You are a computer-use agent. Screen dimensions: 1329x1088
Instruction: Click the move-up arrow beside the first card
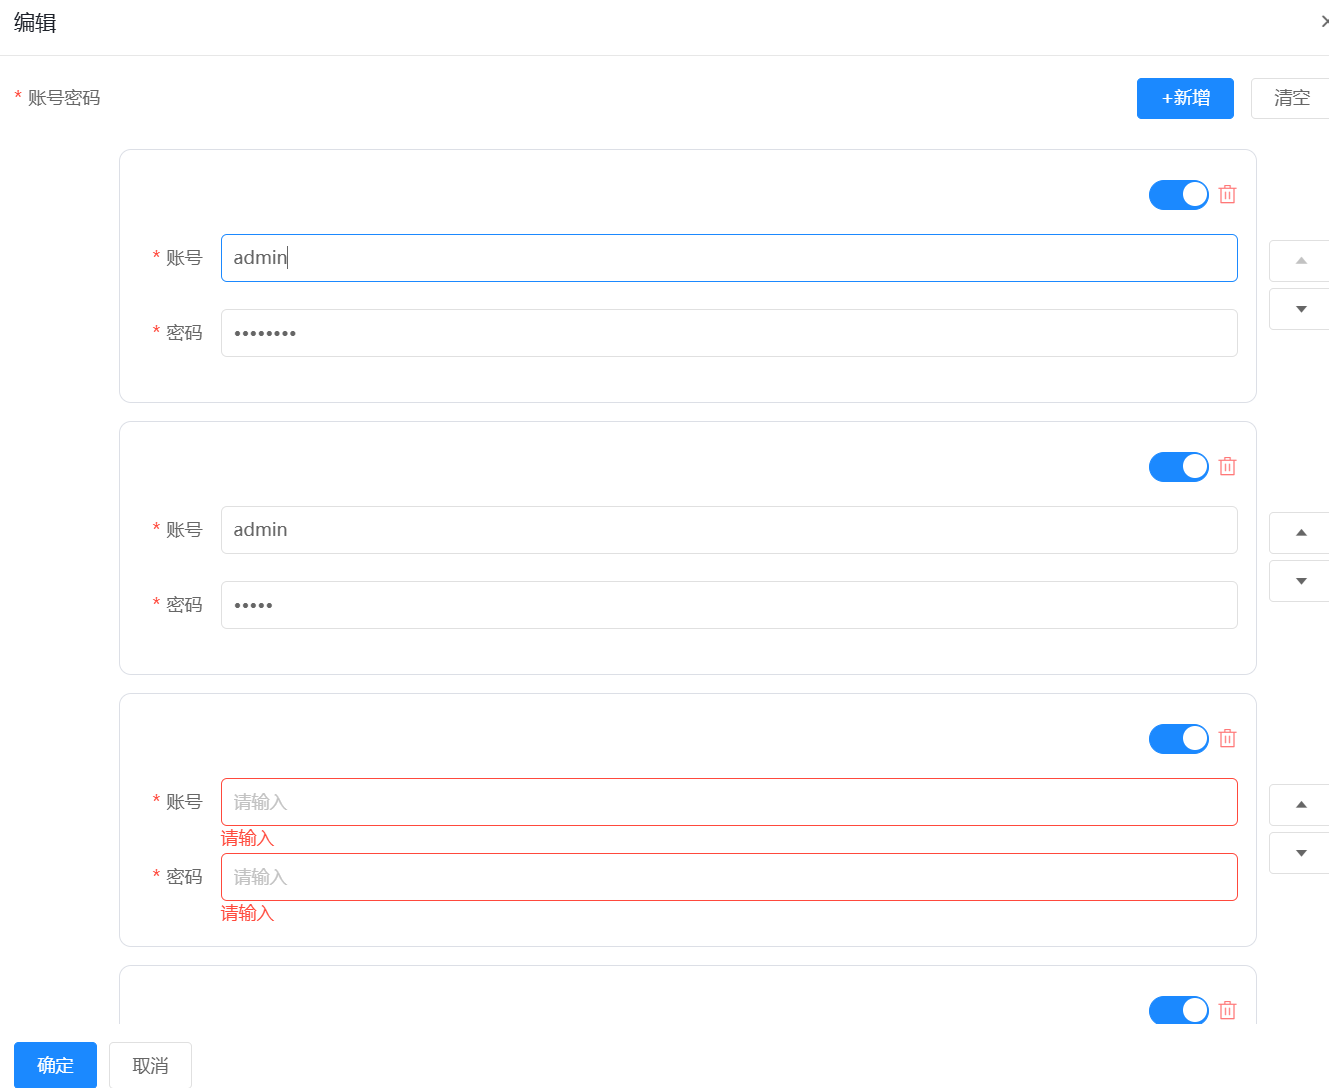tap(1300, 261)
